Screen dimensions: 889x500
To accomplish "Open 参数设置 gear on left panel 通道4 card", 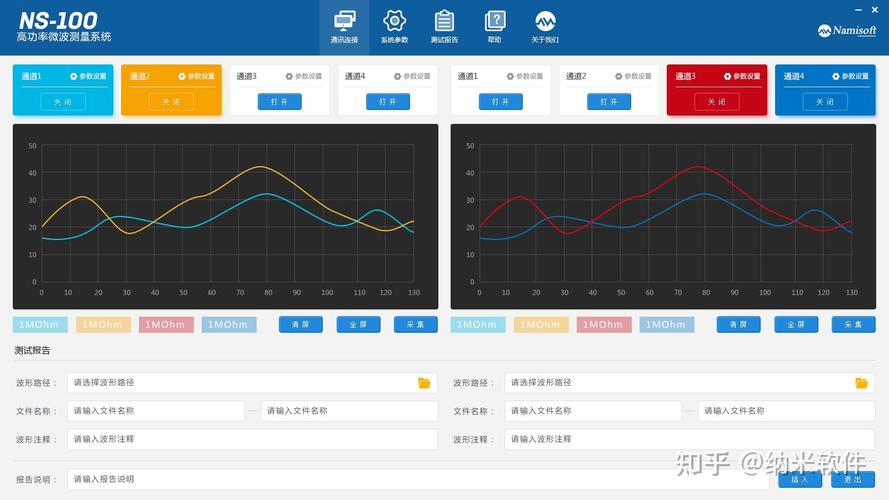I will coord(412,76).
